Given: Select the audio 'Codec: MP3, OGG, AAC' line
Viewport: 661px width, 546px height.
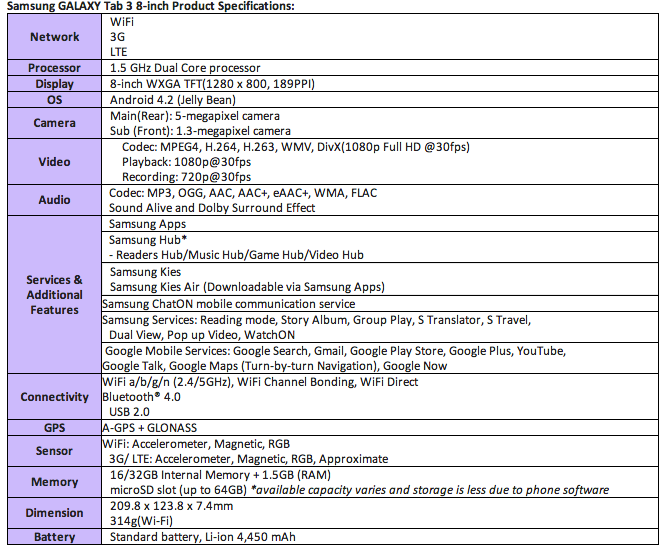Looking at the screenshot, I should coord(243,193).
